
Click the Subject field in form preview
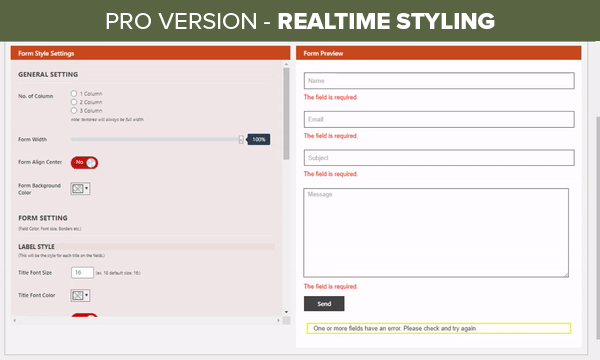pos(439,158)
